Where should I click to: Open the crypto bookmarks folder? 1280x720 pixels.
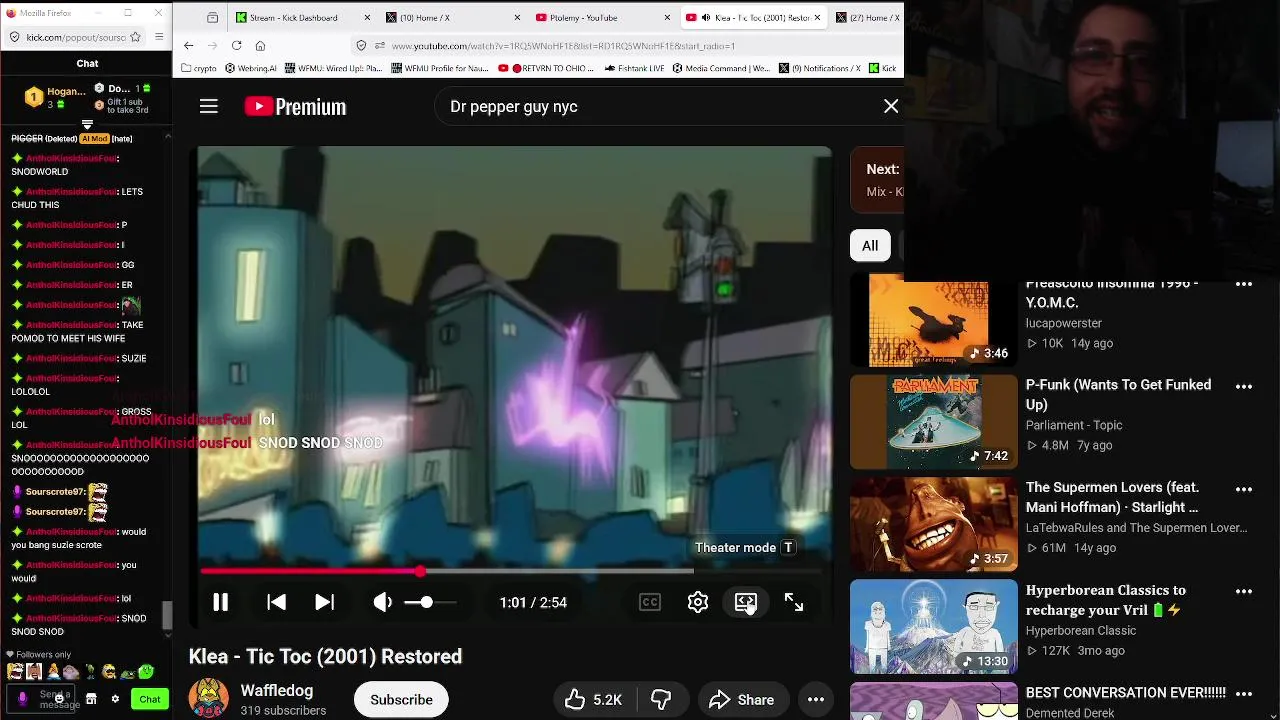(x=199, y=68)
